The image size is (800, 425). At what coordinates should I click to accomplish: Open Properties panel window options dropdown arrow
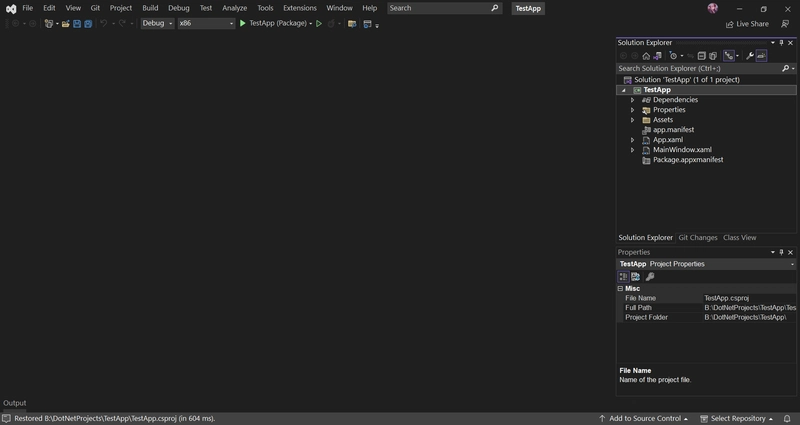pos(772,252)
